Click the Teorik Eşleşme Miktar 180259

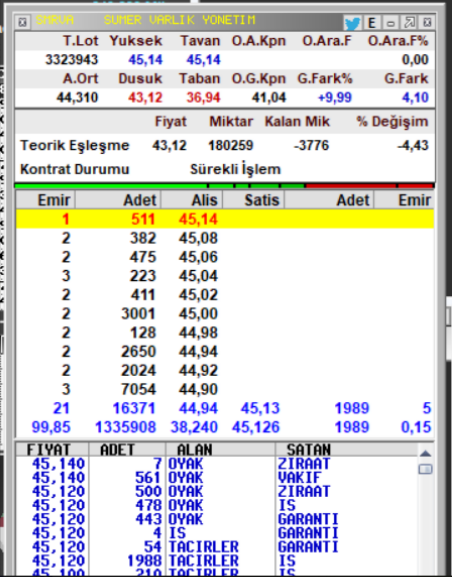(x=231, y=146)
